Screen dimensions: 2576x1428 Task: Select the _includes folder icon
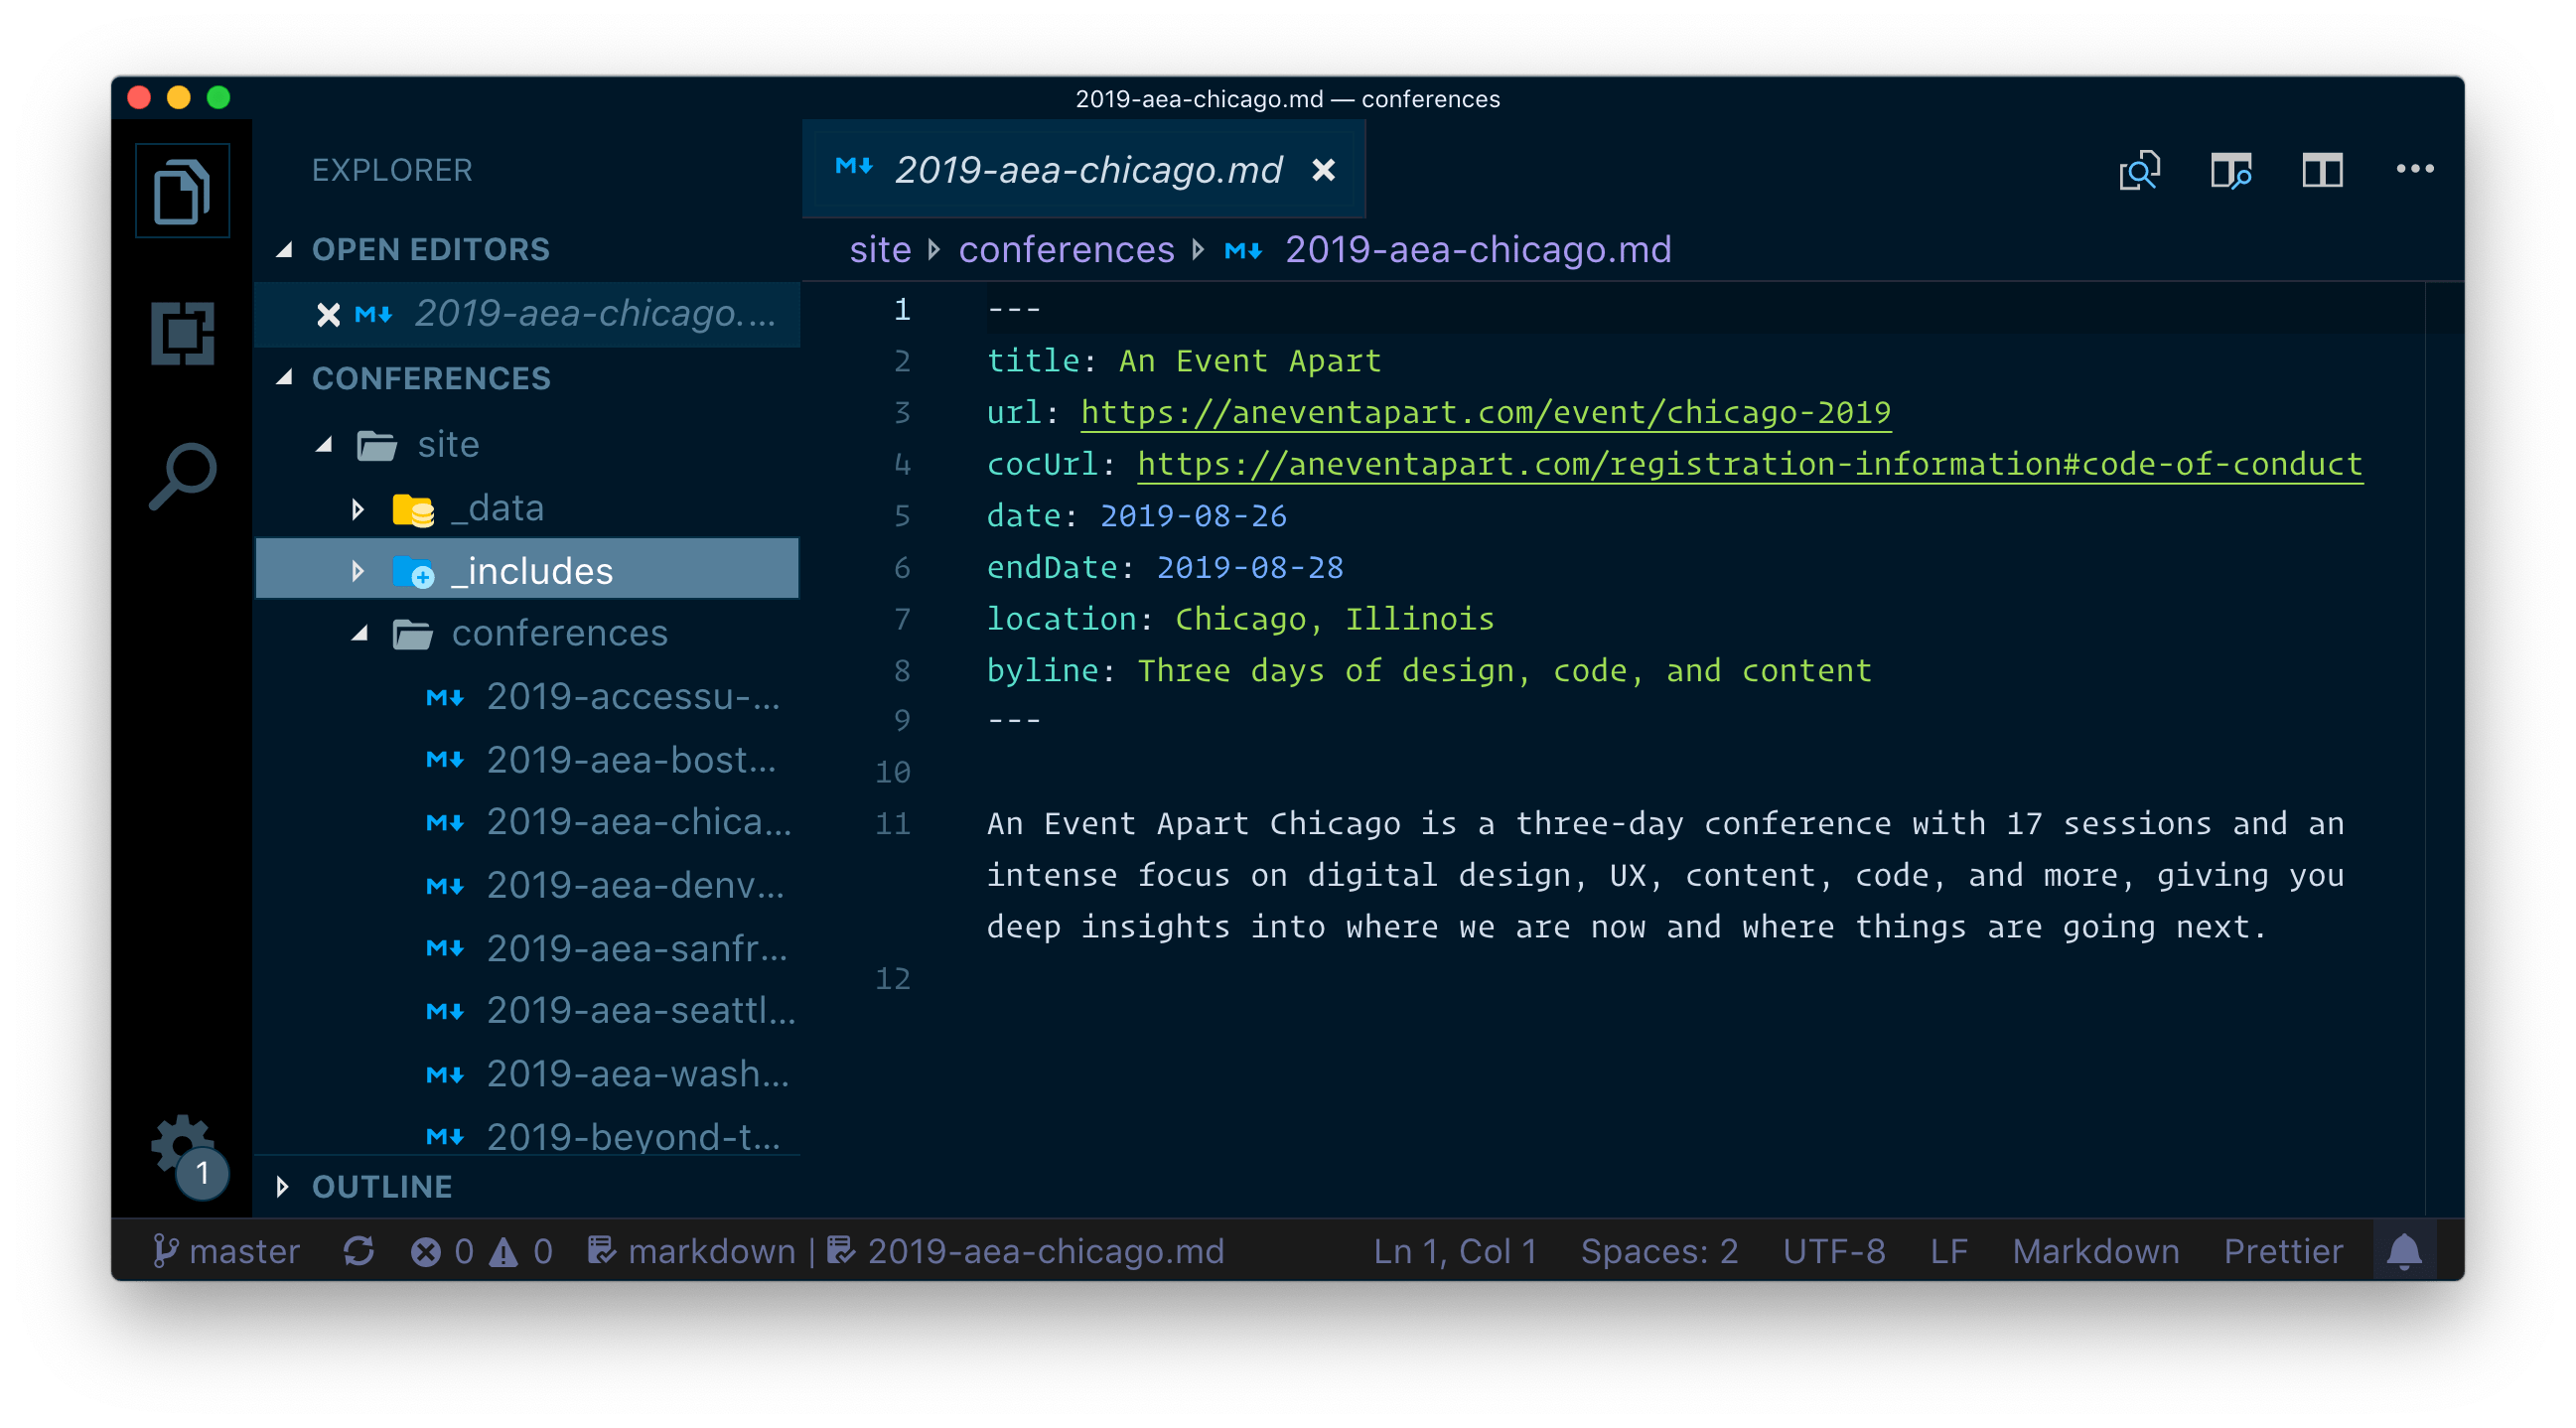pyautogui.click(x=413, y=571)
